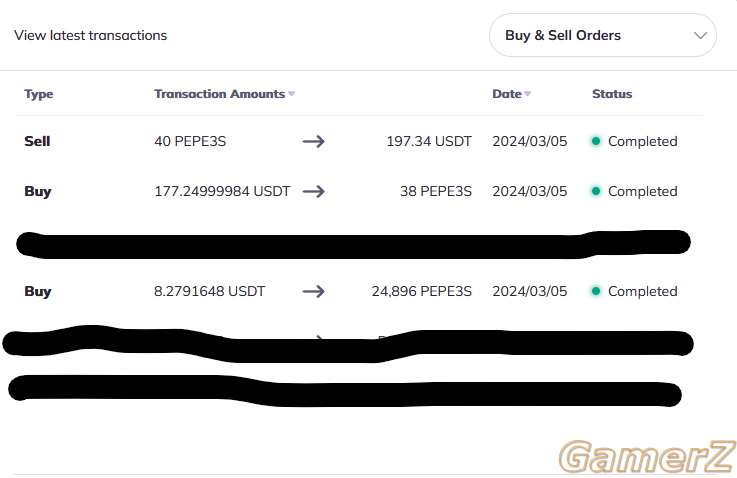Click green dot on 8.2791648 USDT order
This screenshot has width=737, height=478.
(596, 291)
